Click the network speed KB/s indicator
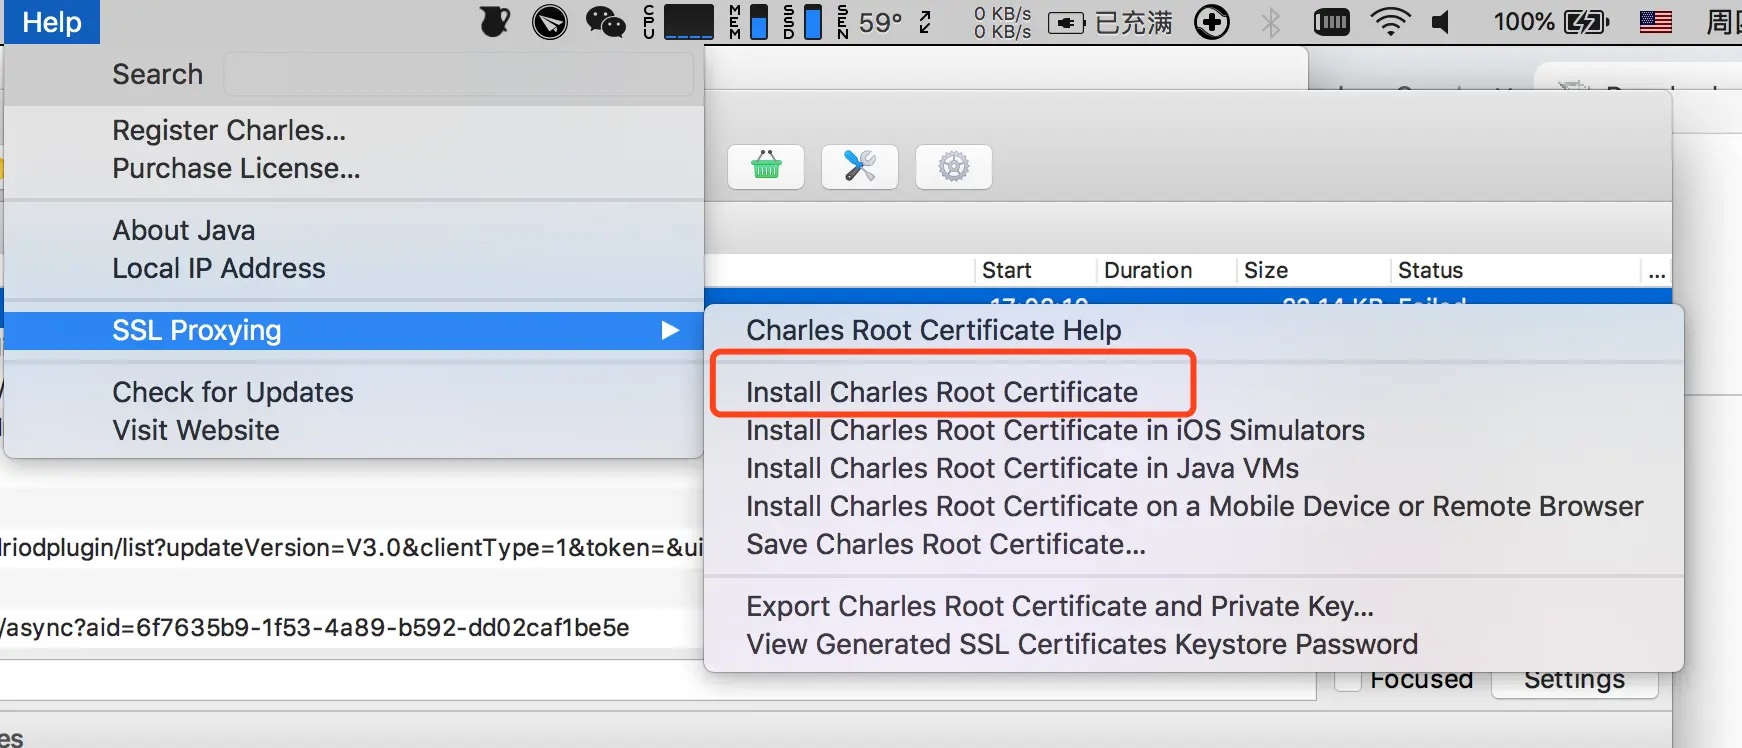 tap(1002, 22)
